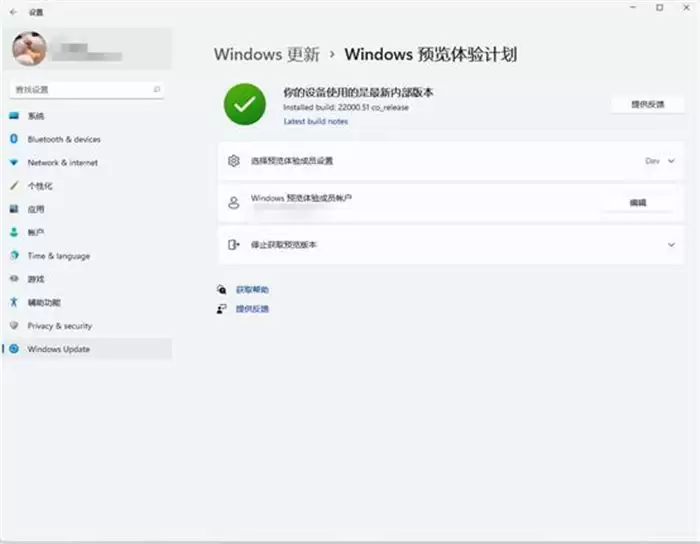Click the search settings input field
The width and height of the screenshot is (700, 544).
point(87,90)
